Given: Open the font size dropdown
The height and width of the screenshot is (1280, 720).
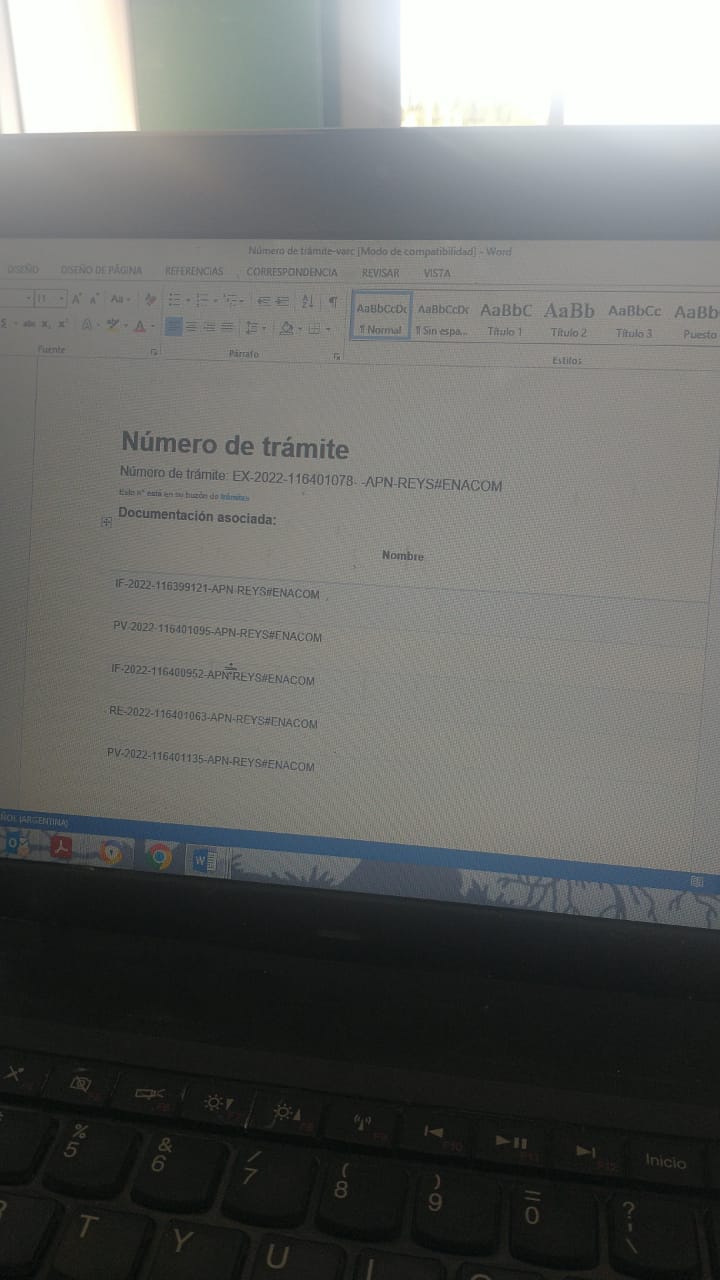Looking at the screenshot, I should 61,299.
